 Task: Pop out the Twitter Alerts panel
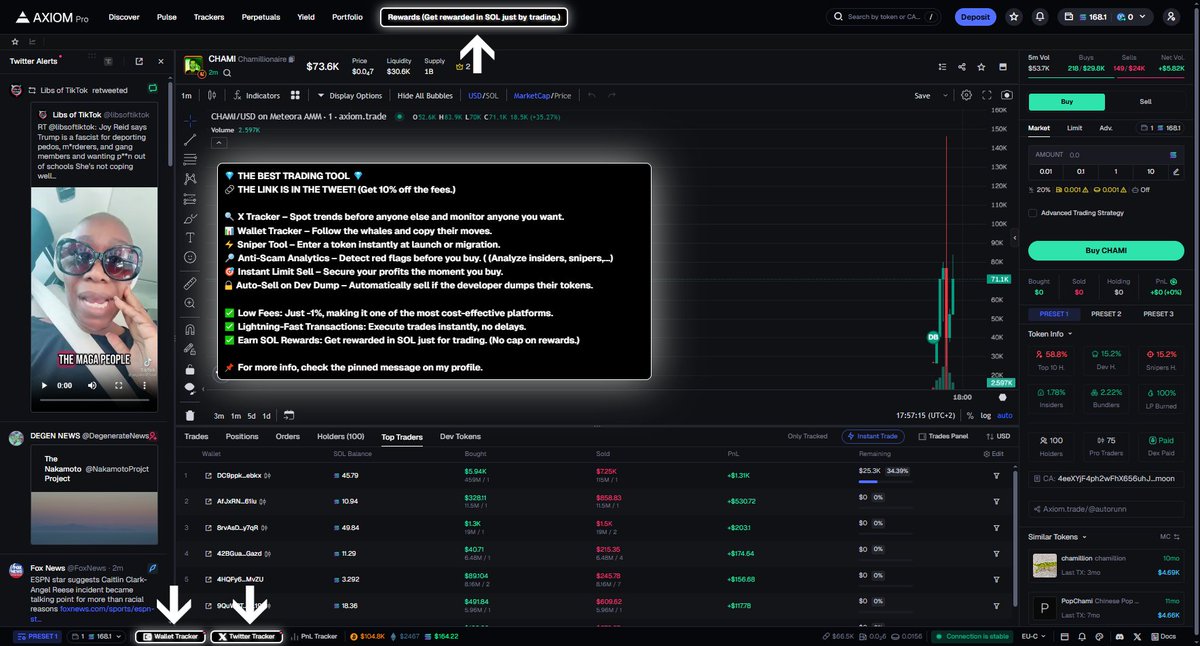(x=138, y=62)
